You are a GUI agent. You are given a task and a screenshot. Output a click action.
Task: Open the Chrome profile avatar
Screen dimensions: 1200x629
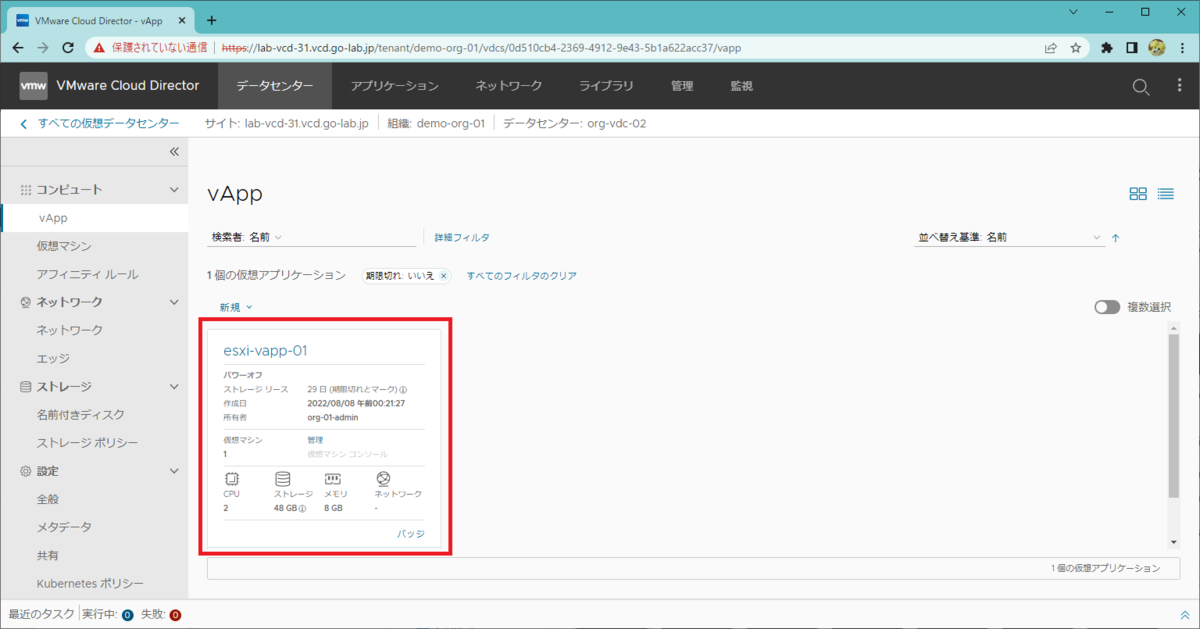(x=1157, y=47)
